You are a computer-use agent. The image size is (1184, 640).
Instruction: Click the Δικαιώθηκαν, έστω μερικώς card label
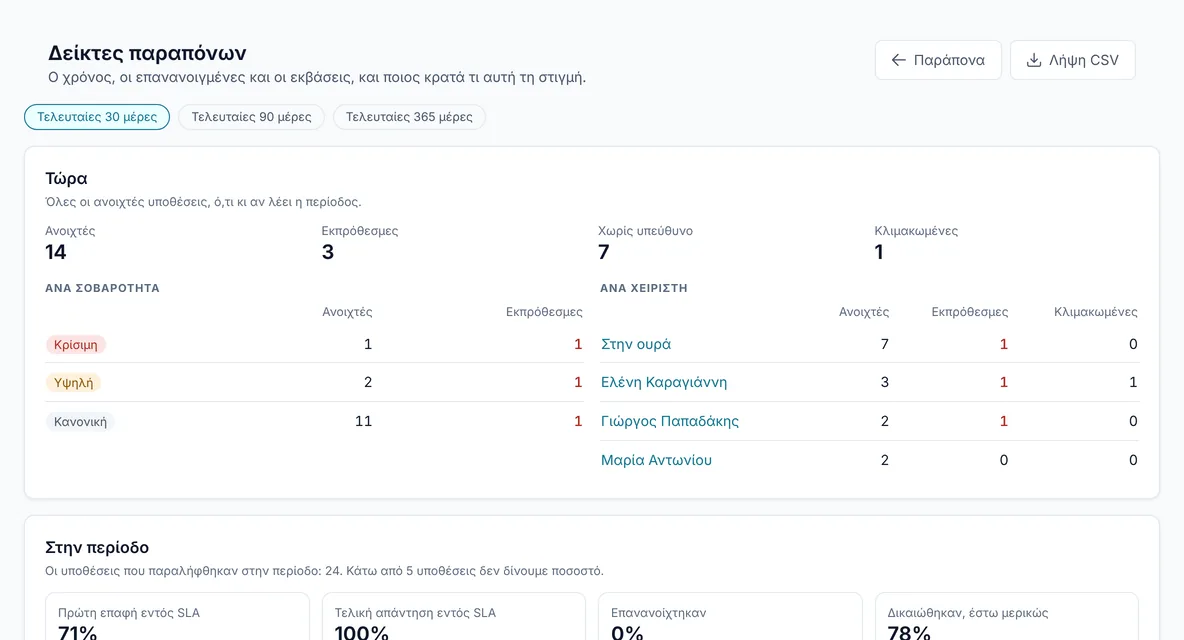pyautogui.click(x=968, y=613)
